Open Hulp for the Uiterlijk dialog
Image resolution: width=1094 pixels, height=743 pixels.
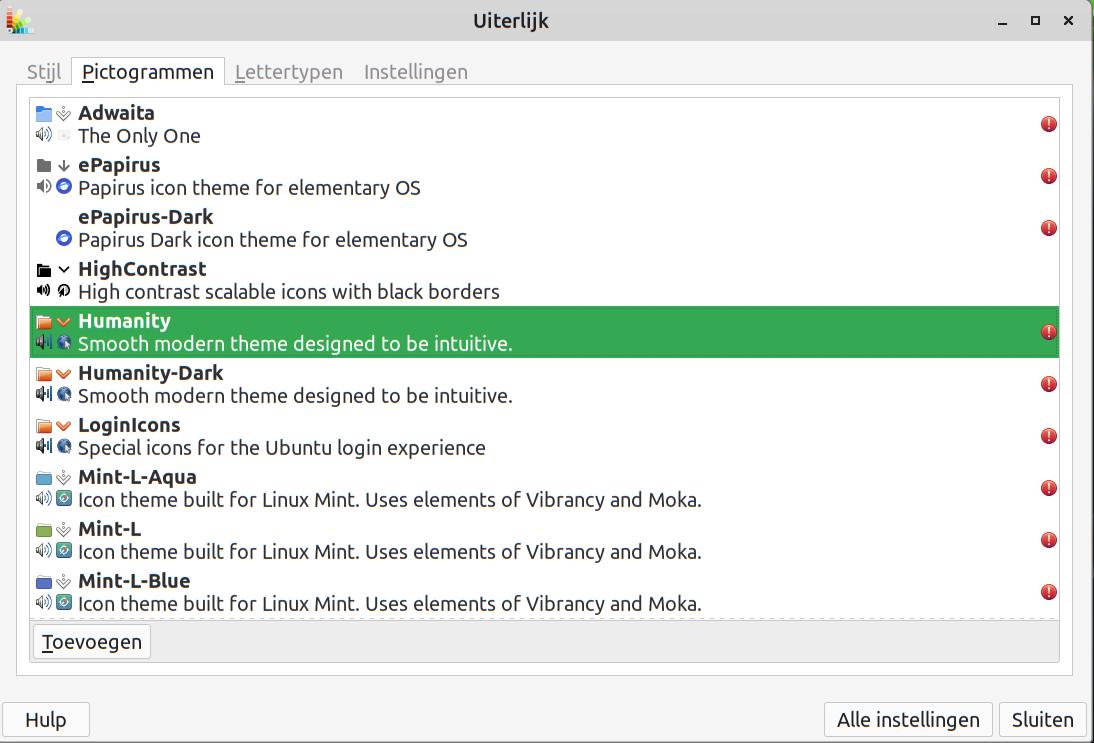(x=46, y=719)
